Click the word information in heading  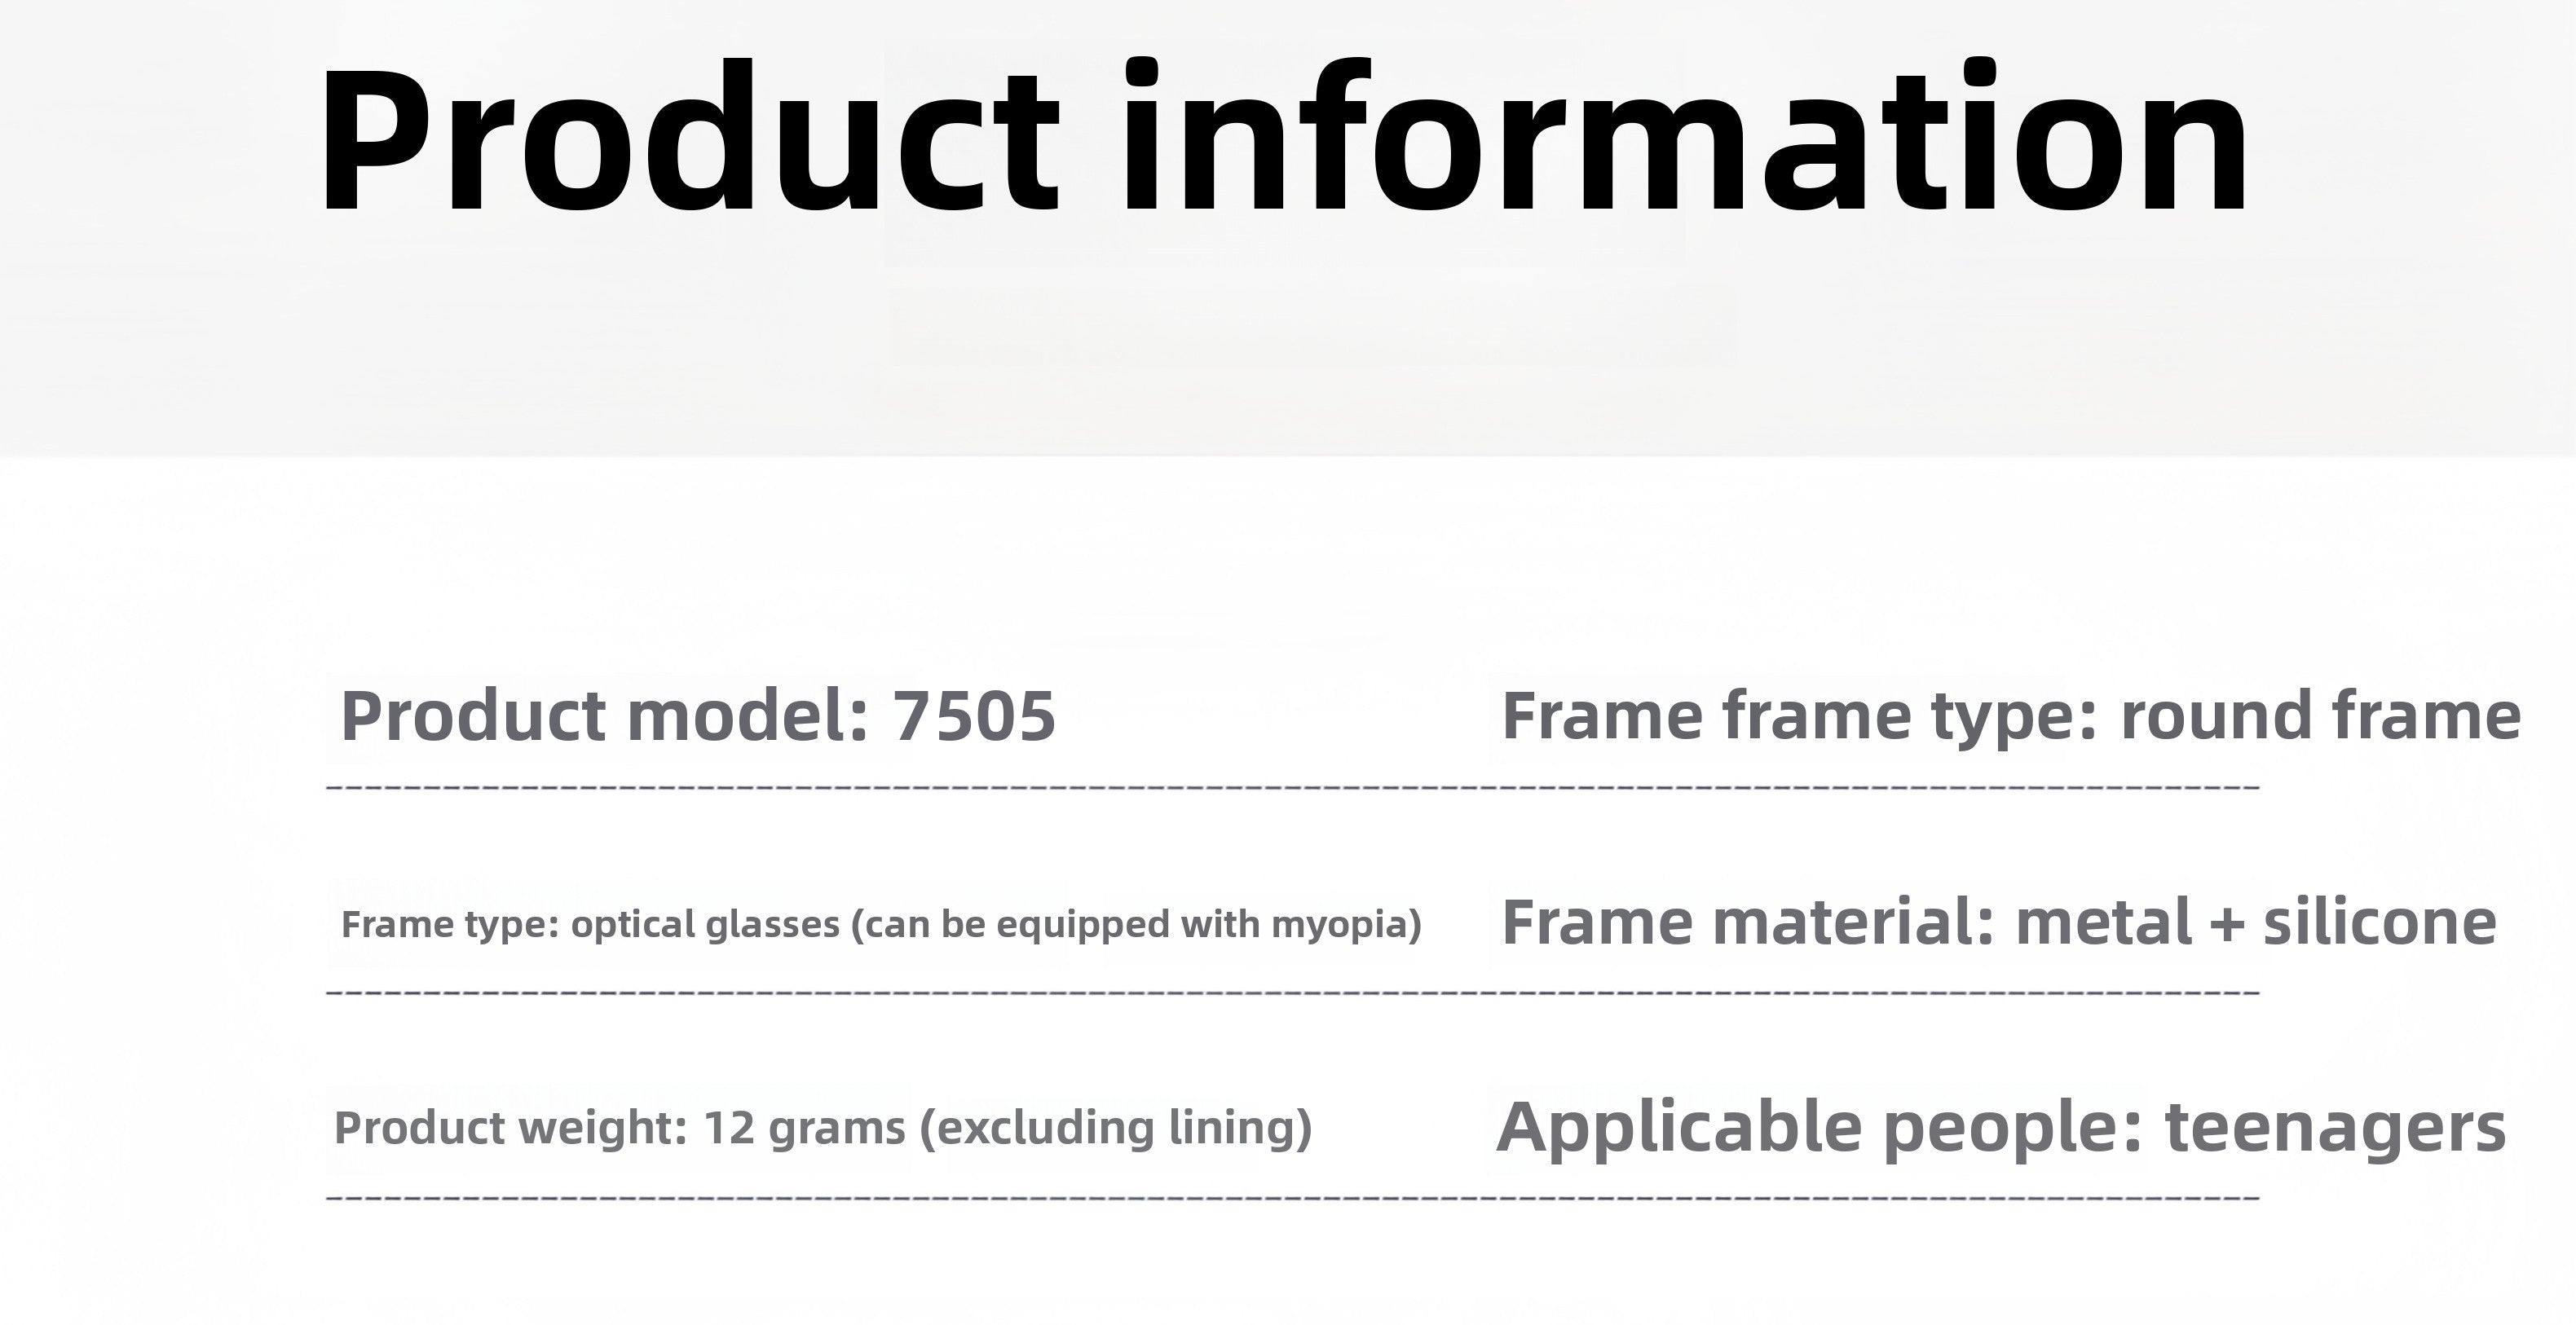tap(1686, 137)
